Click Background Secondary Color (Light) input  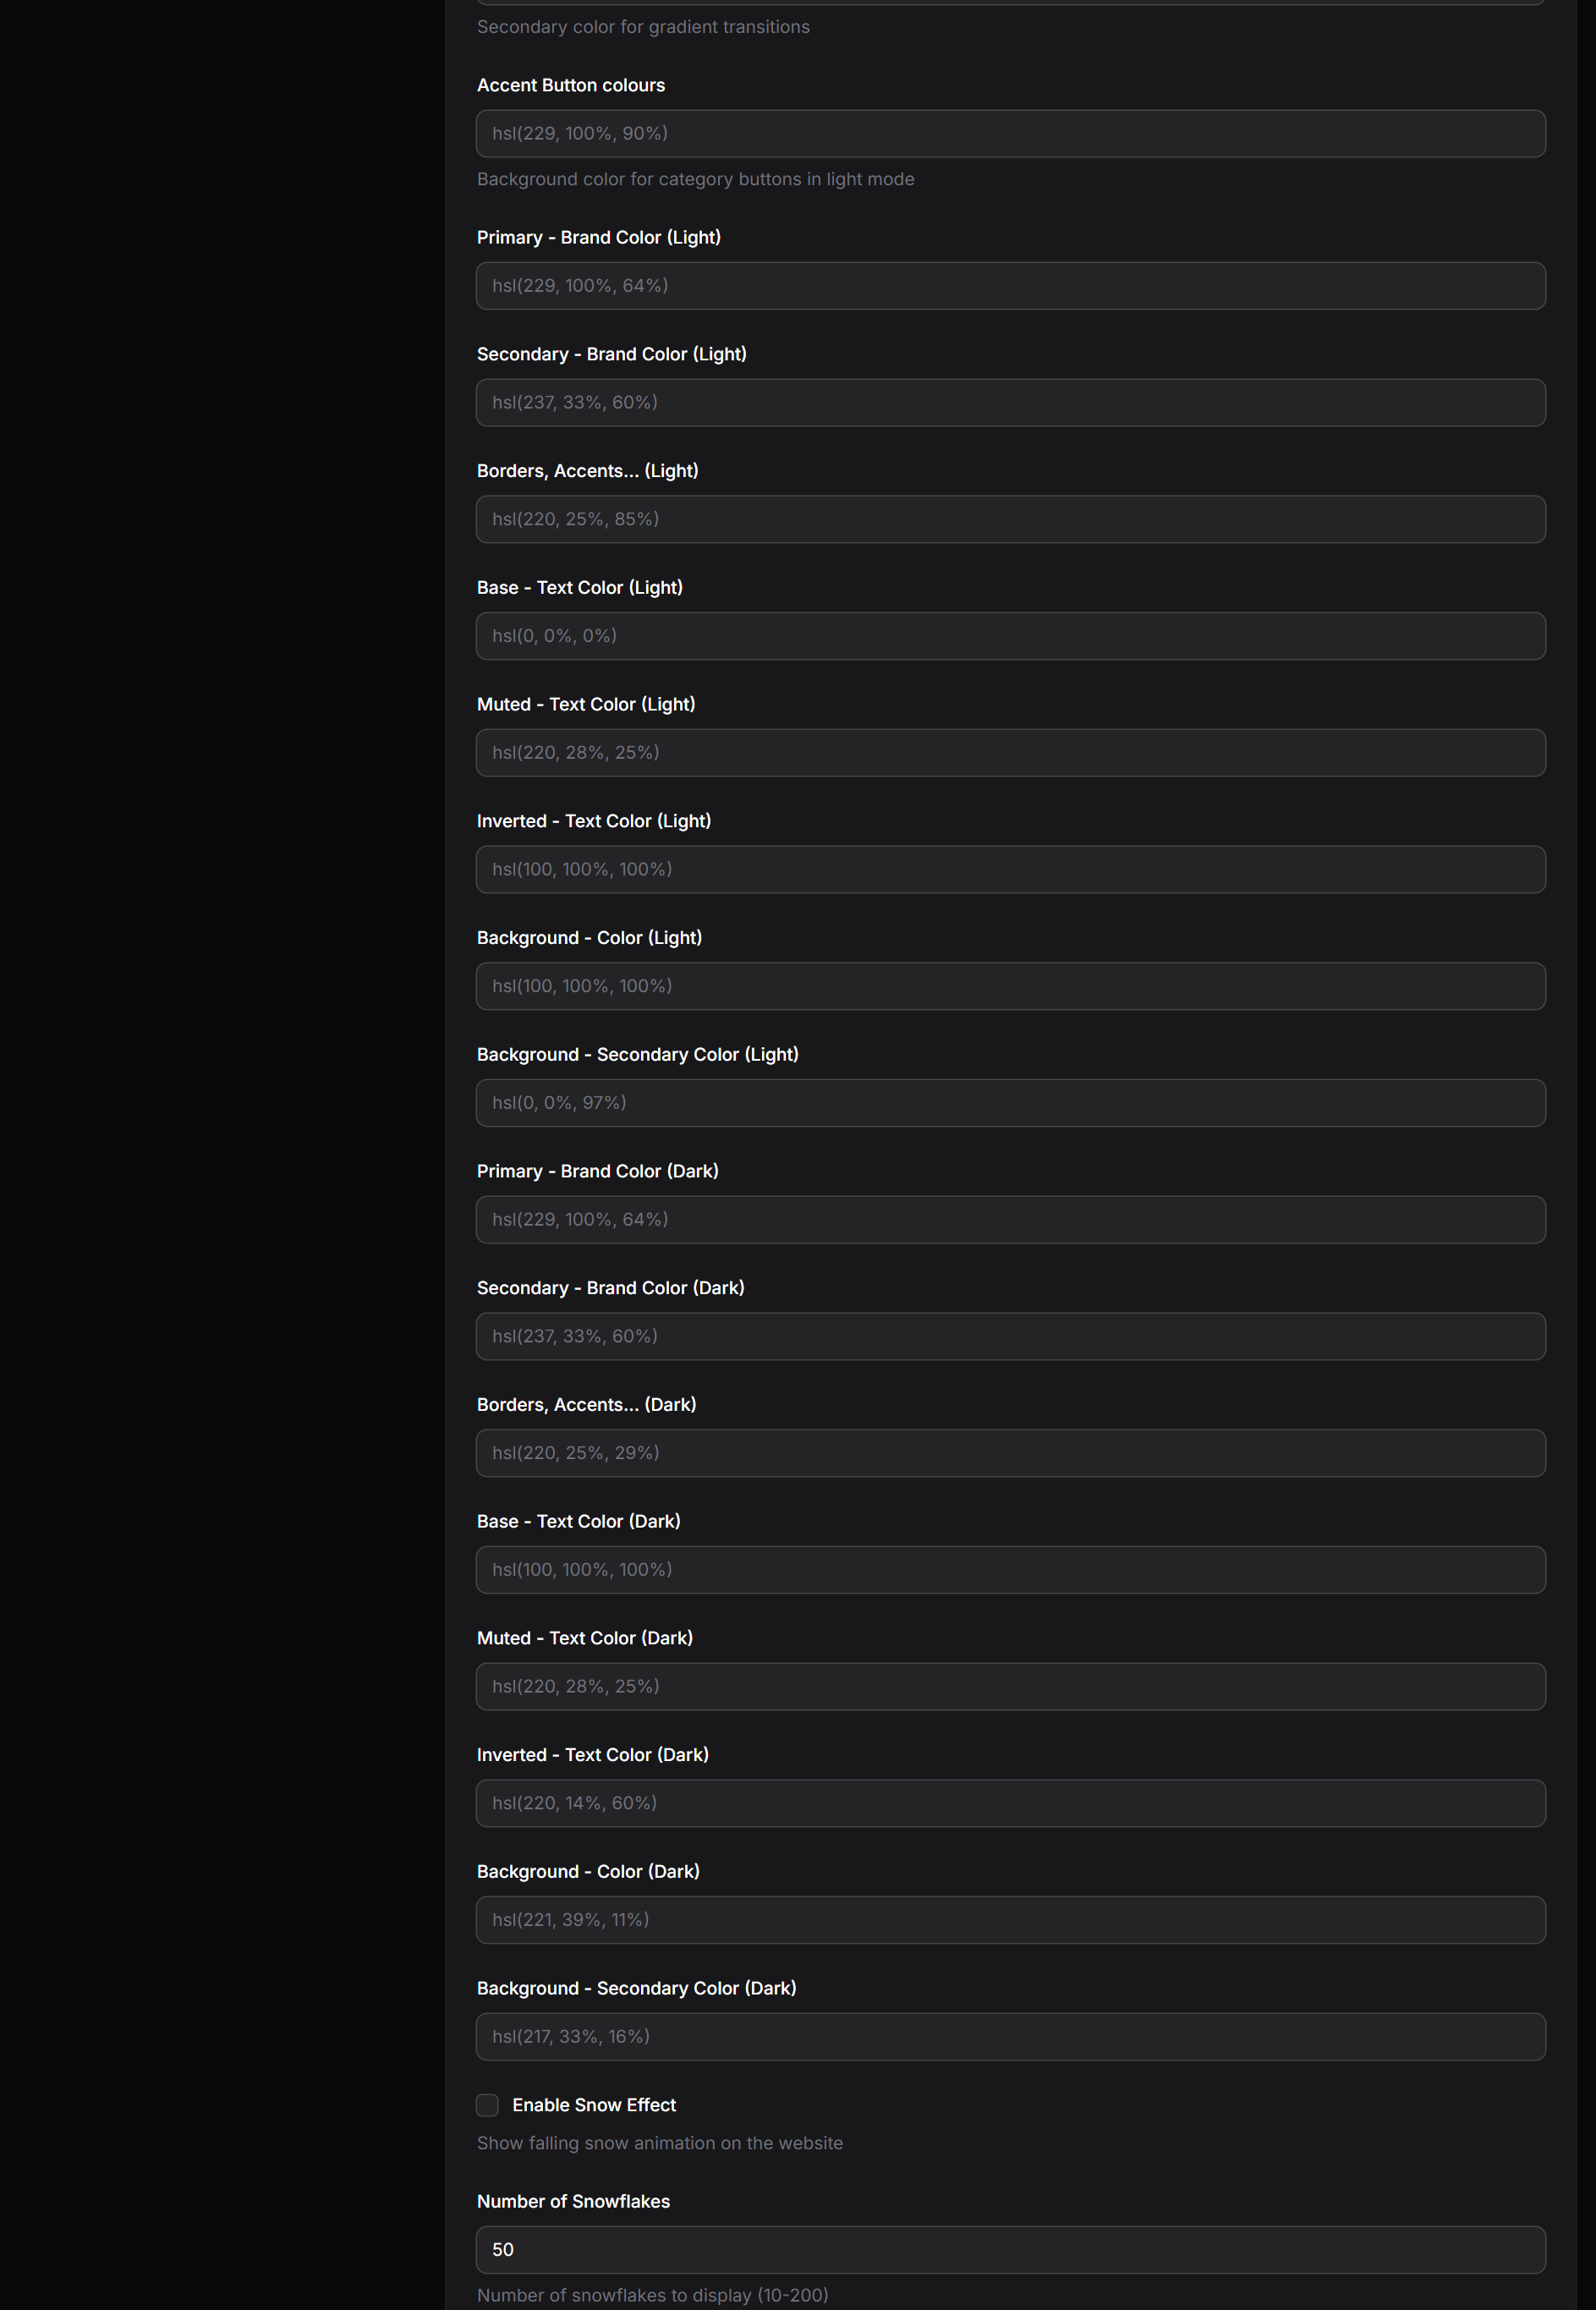pos(1010,1103)
